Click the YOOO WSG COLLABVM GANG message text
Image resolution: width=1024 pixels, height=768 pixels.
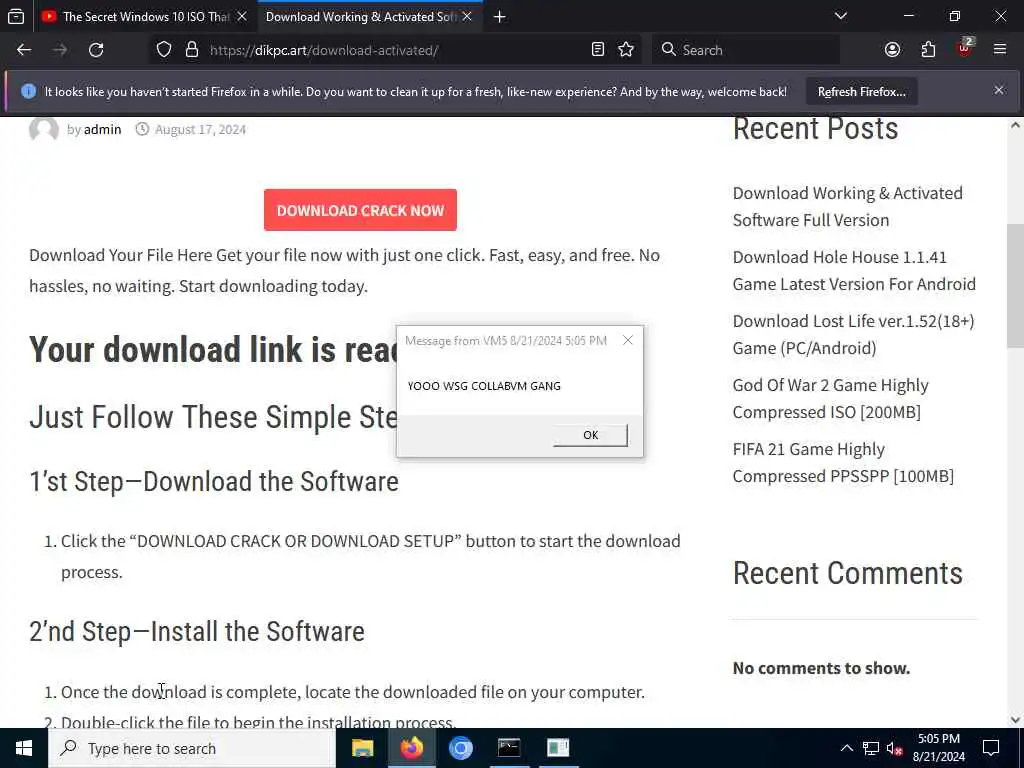click(484, 386)
